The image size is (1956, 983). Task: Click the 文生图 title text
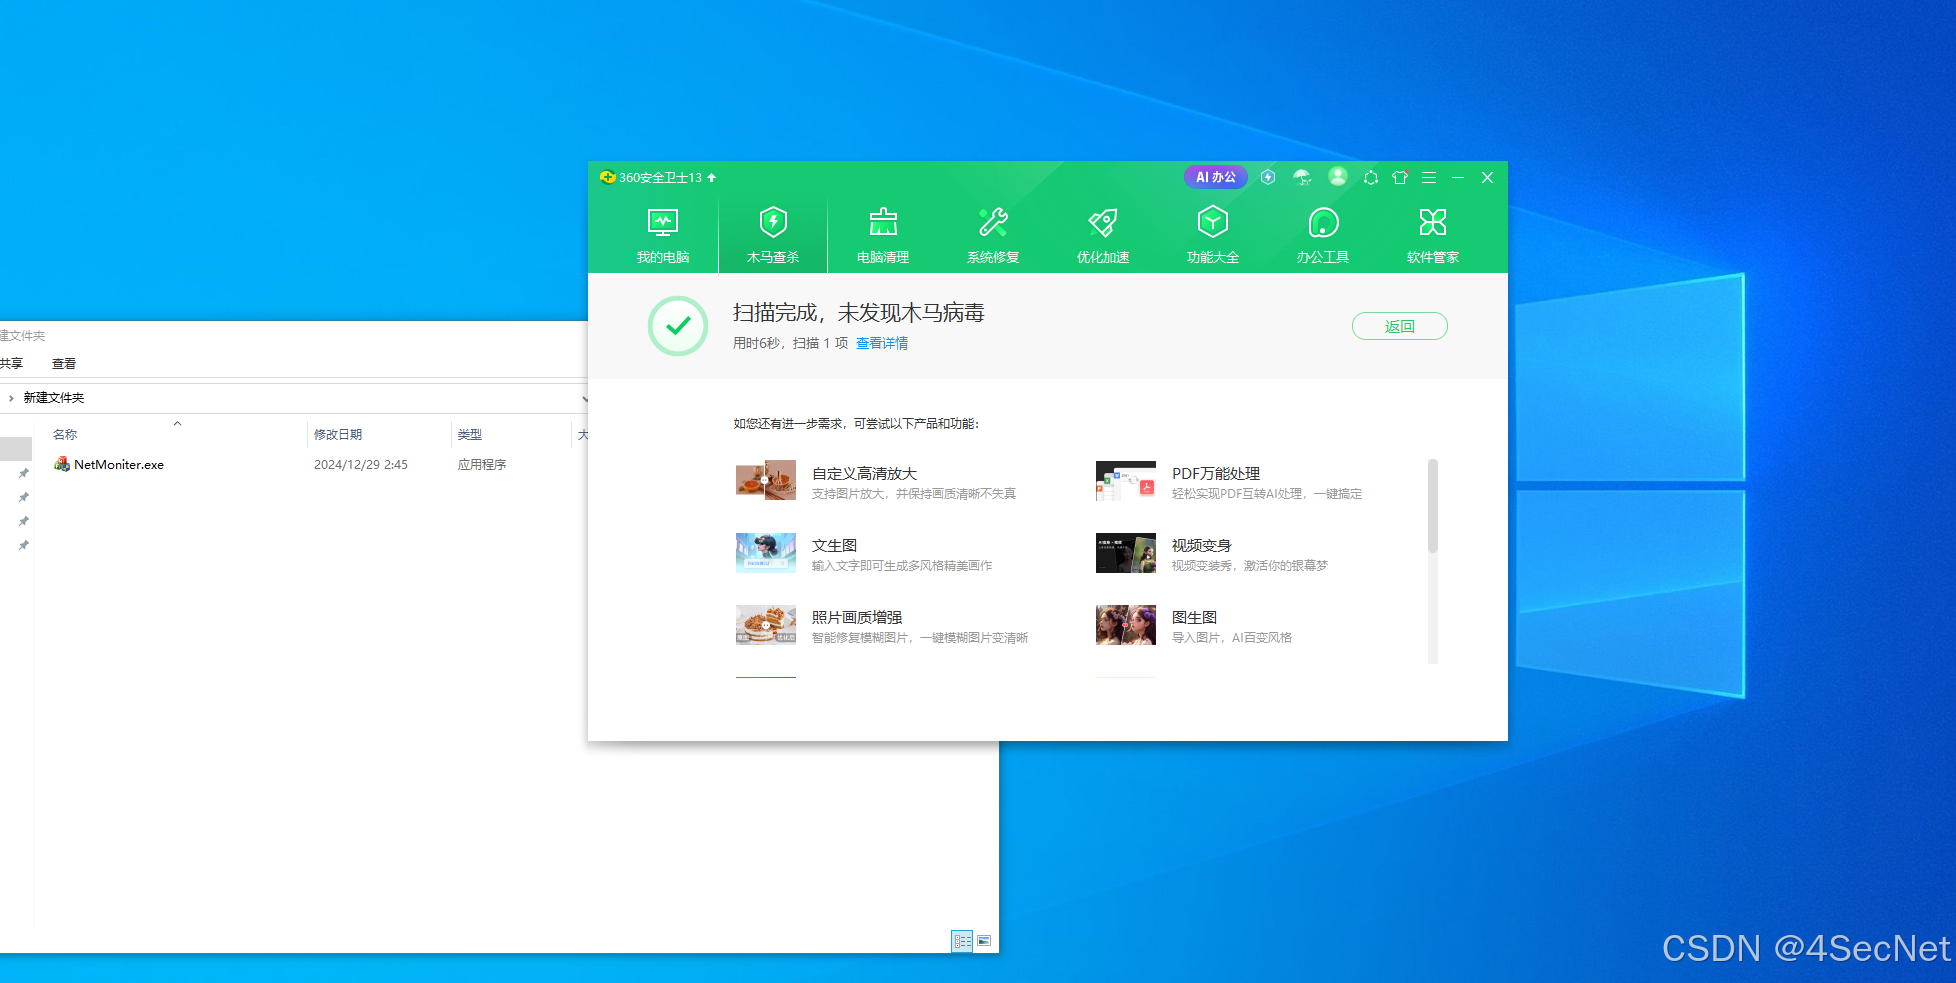[x=834, y=545]
